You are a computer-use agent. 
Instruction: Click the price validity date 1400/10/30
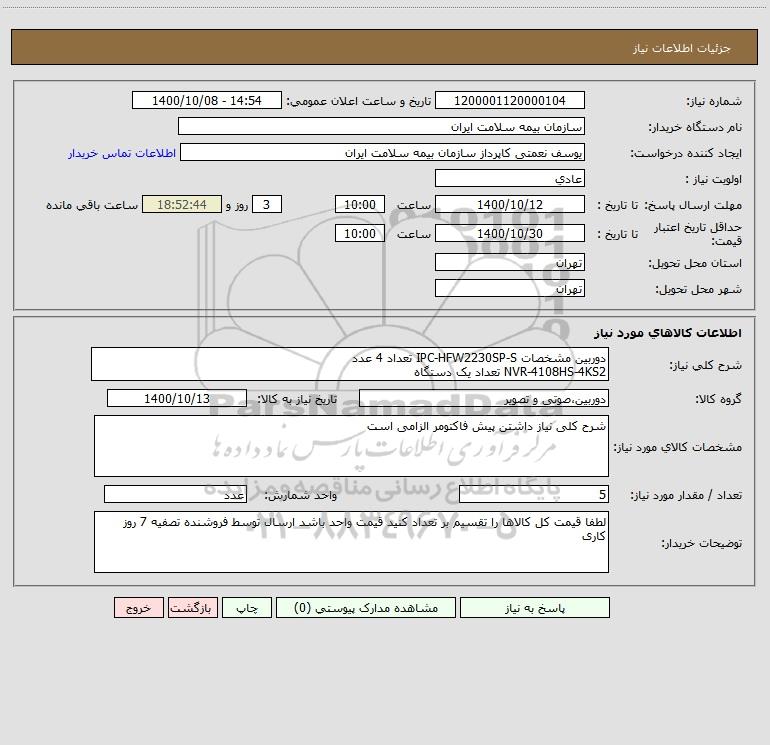[x=510, y=233]
